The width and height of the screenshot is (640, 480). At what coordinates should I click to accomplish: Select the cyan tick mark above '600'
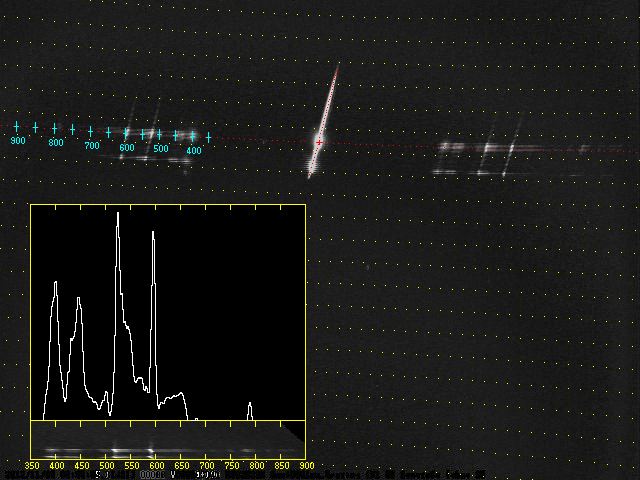click(126, 133)
